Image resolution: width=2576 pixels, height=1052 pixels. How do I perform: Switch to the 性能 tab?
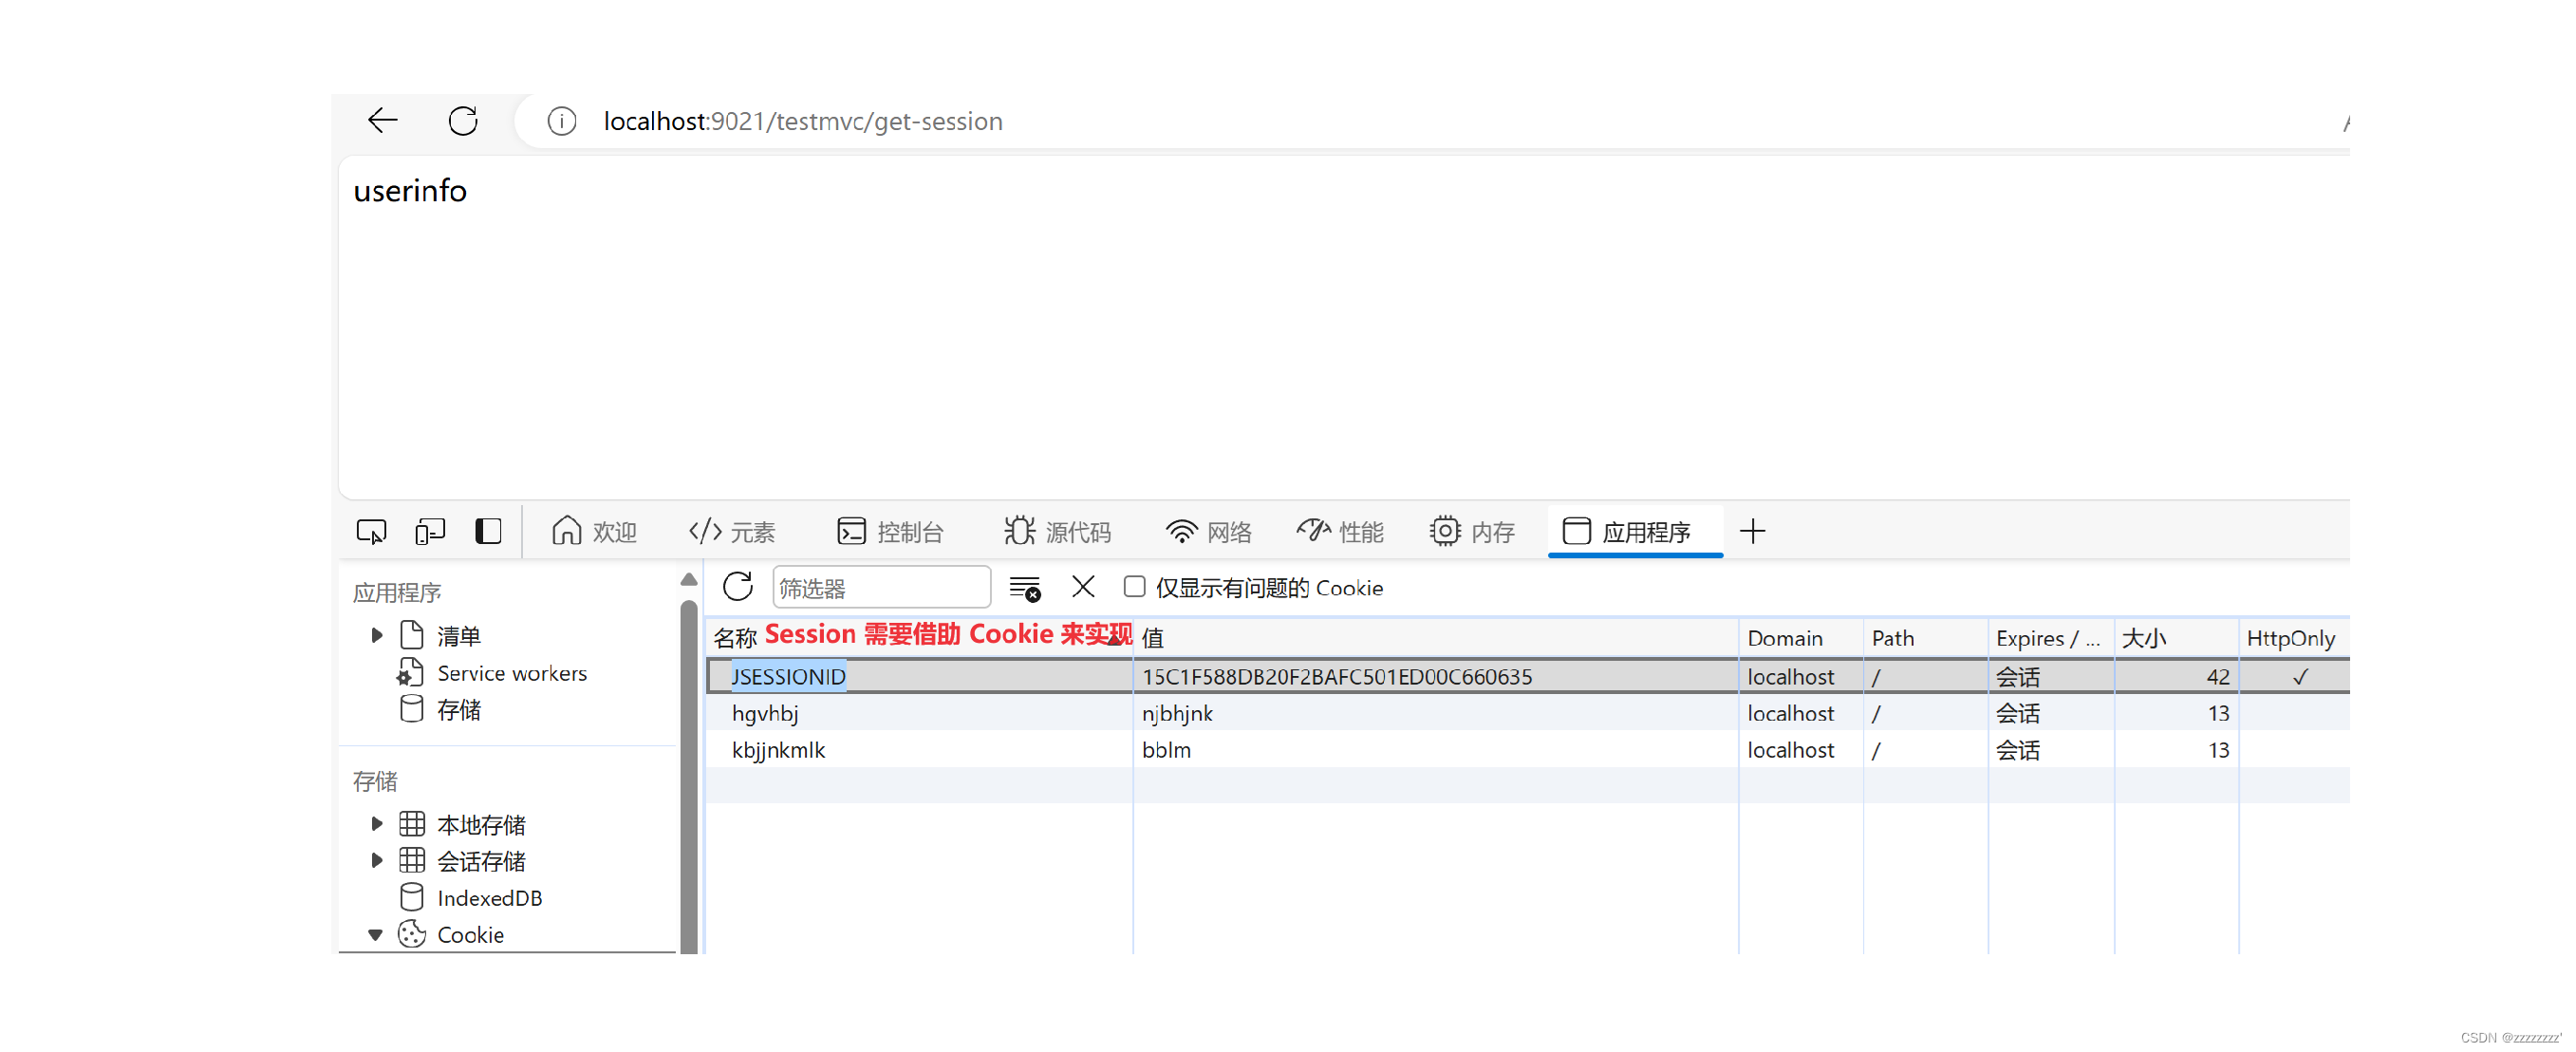[1340, 531]
